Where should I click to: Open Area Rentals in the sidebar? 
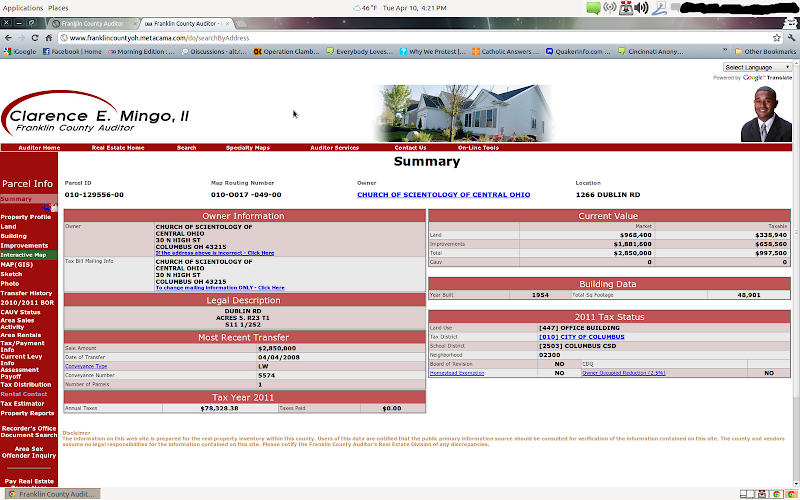click(x=20, y=335)
